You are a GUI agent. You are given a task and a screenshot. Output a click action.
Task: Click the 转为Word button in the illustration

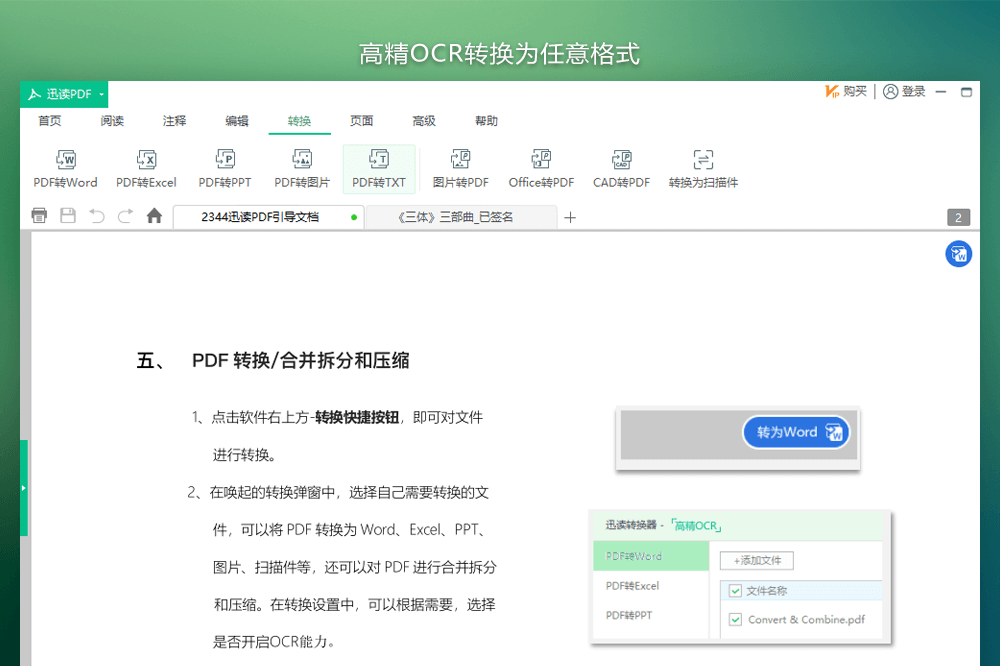[795, 432]
